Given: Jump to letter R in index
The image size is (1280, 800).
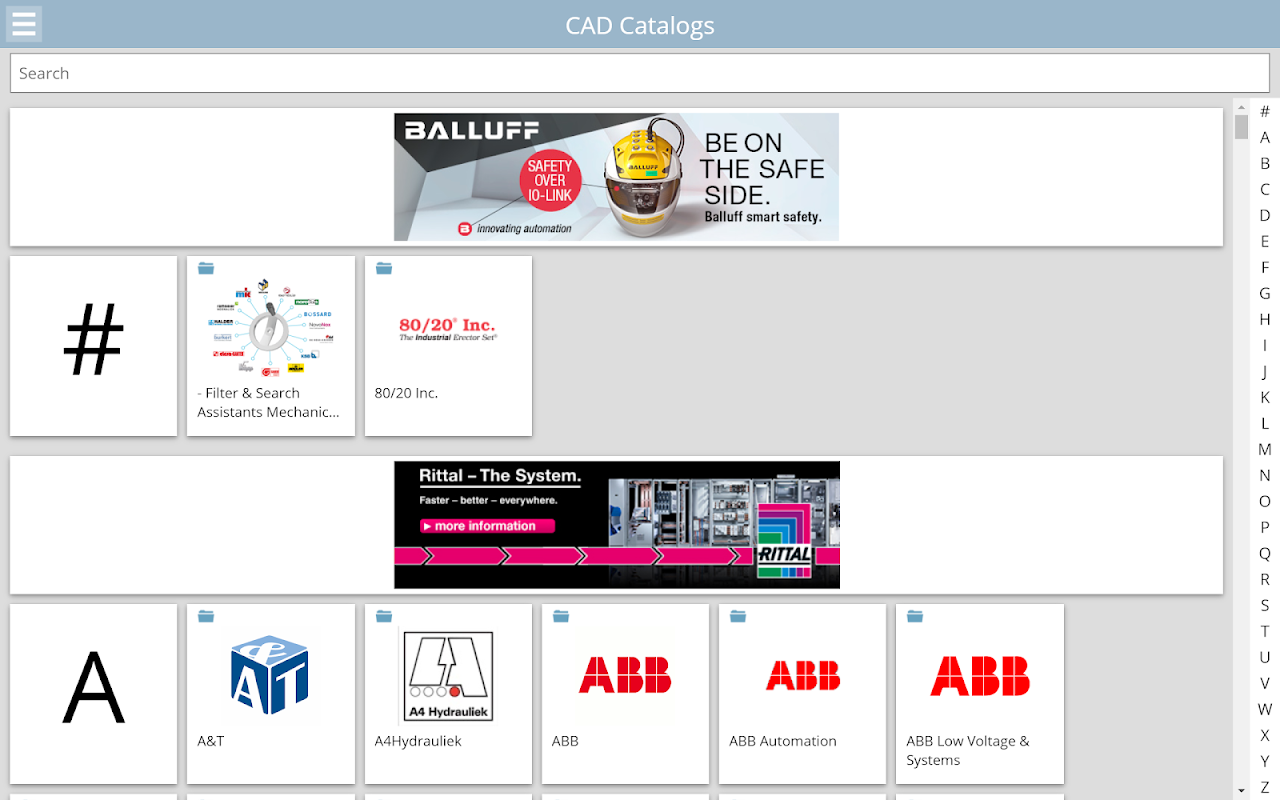Looking at the screenshot, I should 1265,579.
